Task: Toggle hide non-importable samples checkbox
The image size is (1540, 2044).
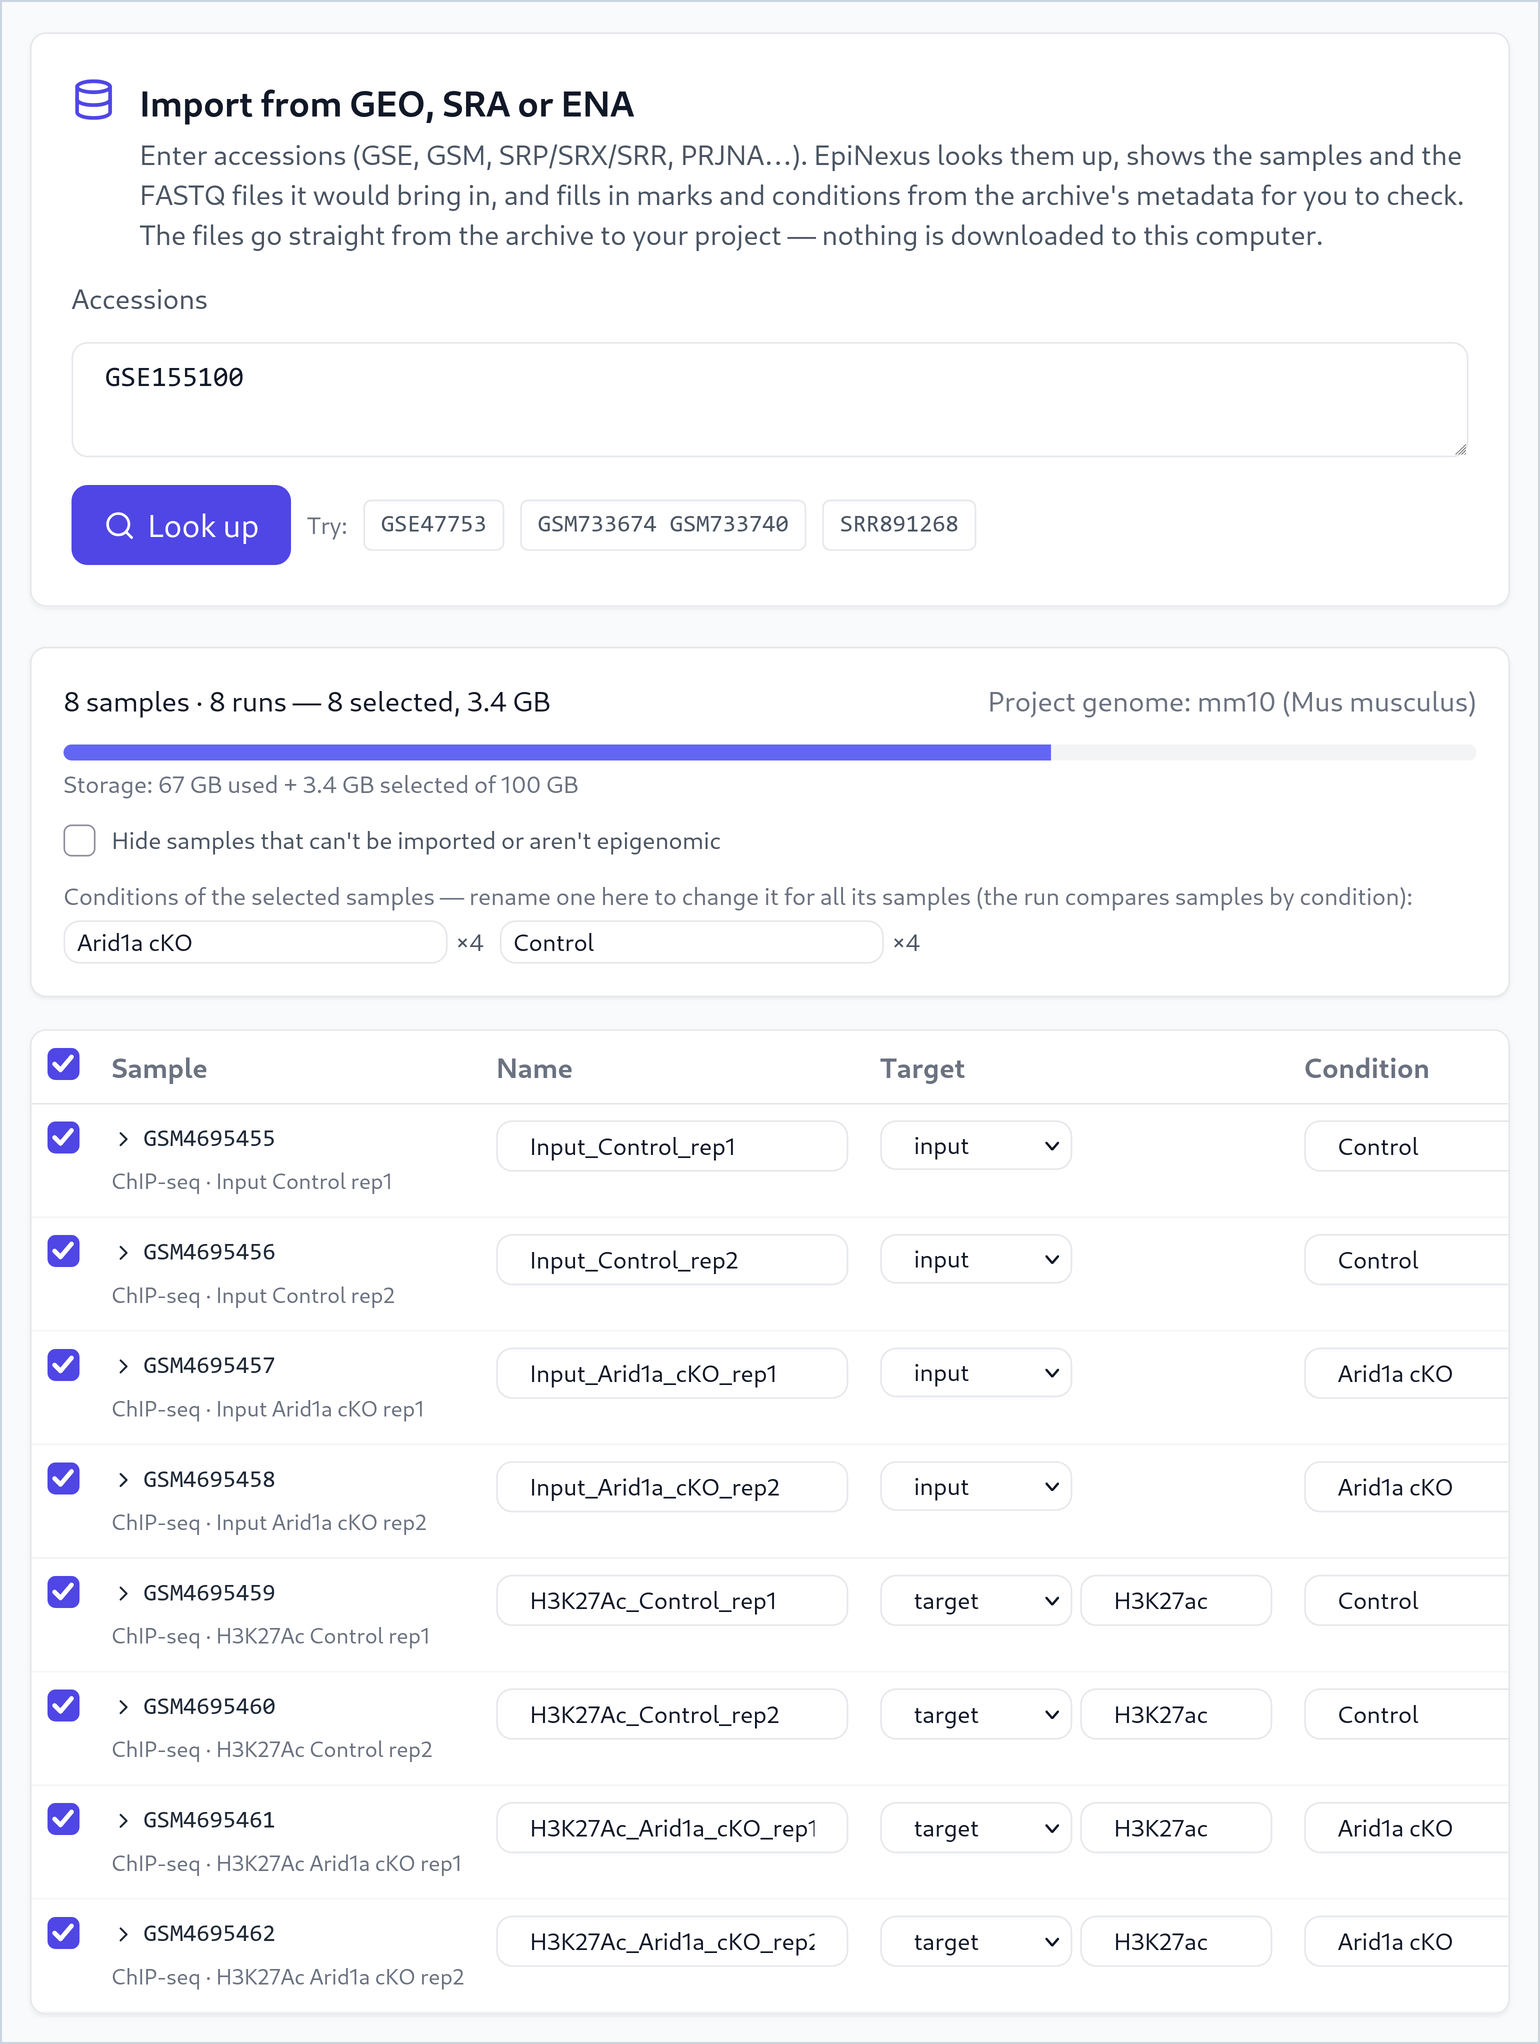Action: (80, 841)
